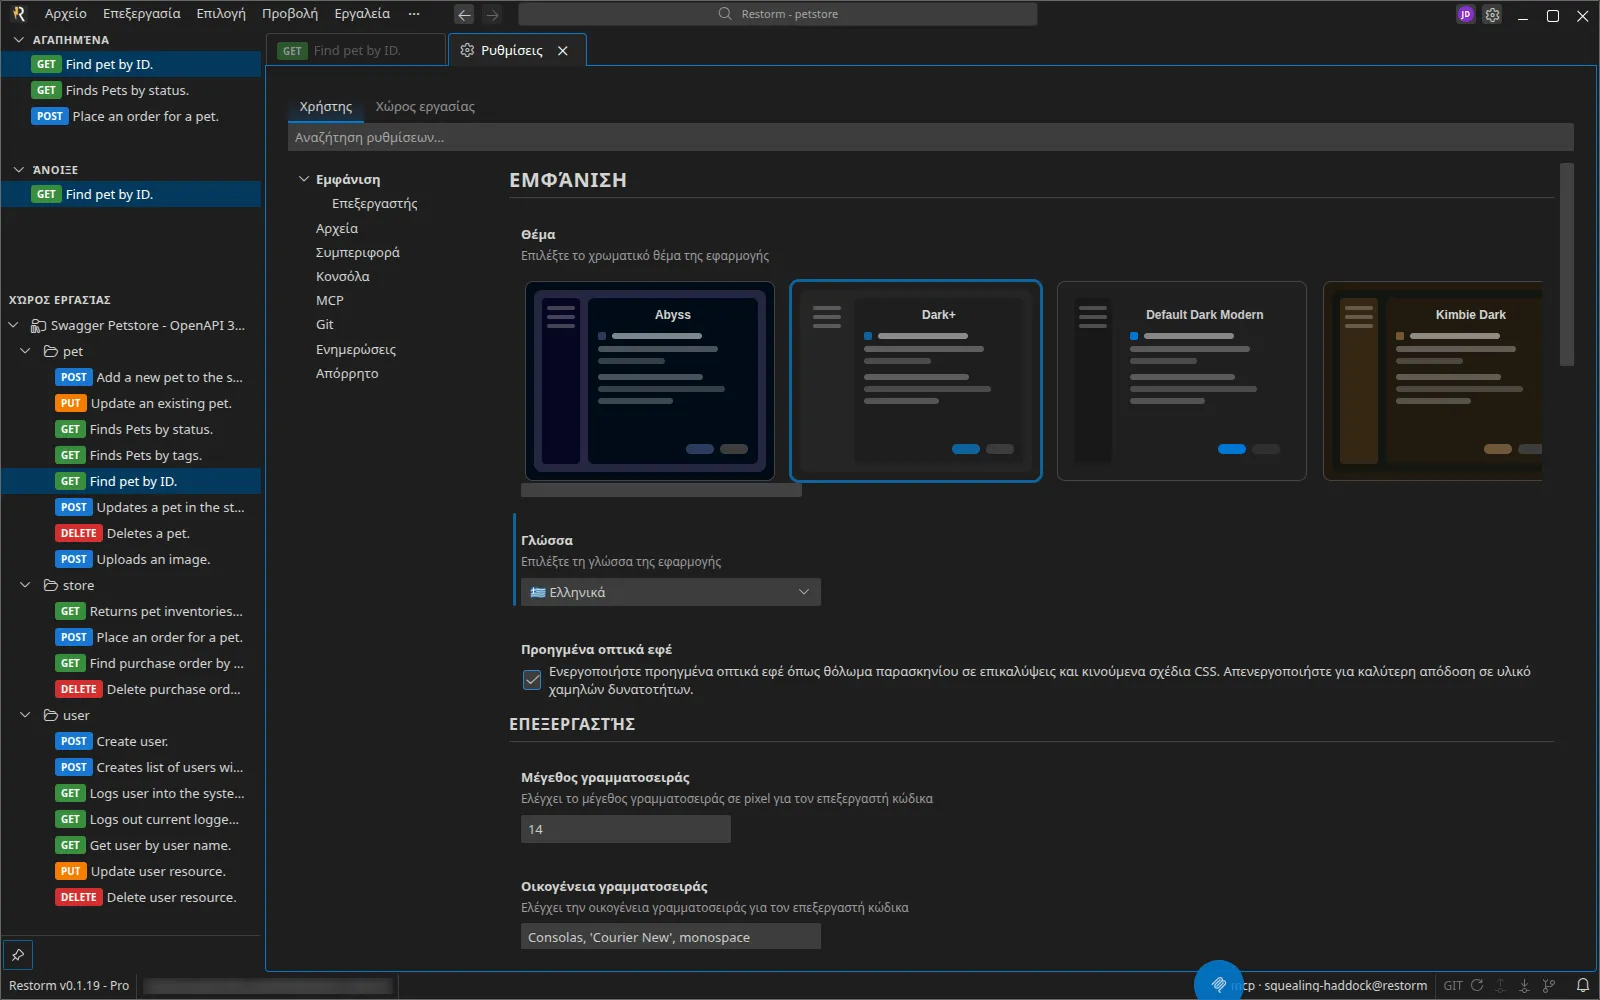The width and height of the screenshot is (1600, 1000).
Task: Toggle the Προηγμένα οπτικά εφέ checkbox
Action: click(532, 680)
